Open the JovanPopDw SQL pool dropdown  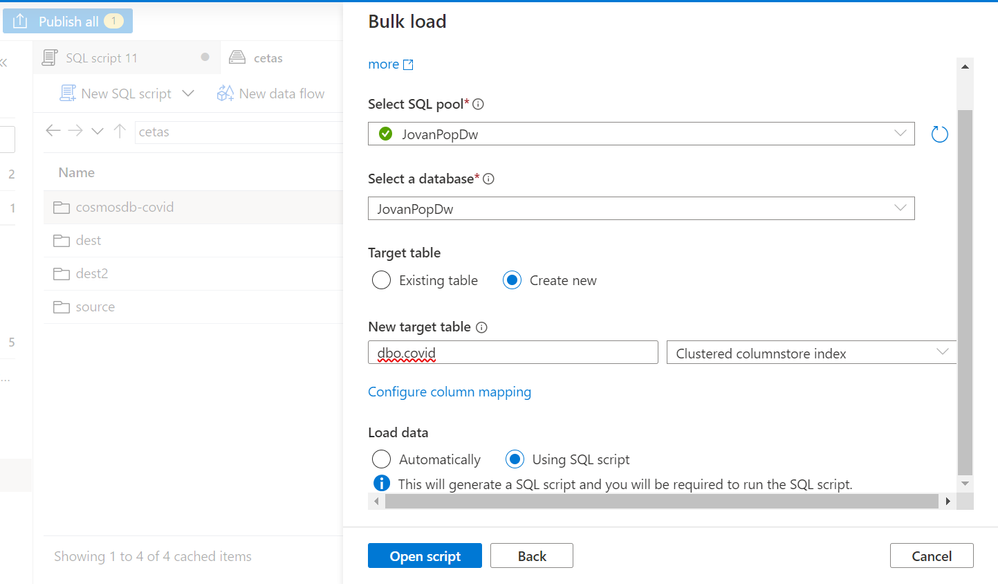(x=640, y=133)
